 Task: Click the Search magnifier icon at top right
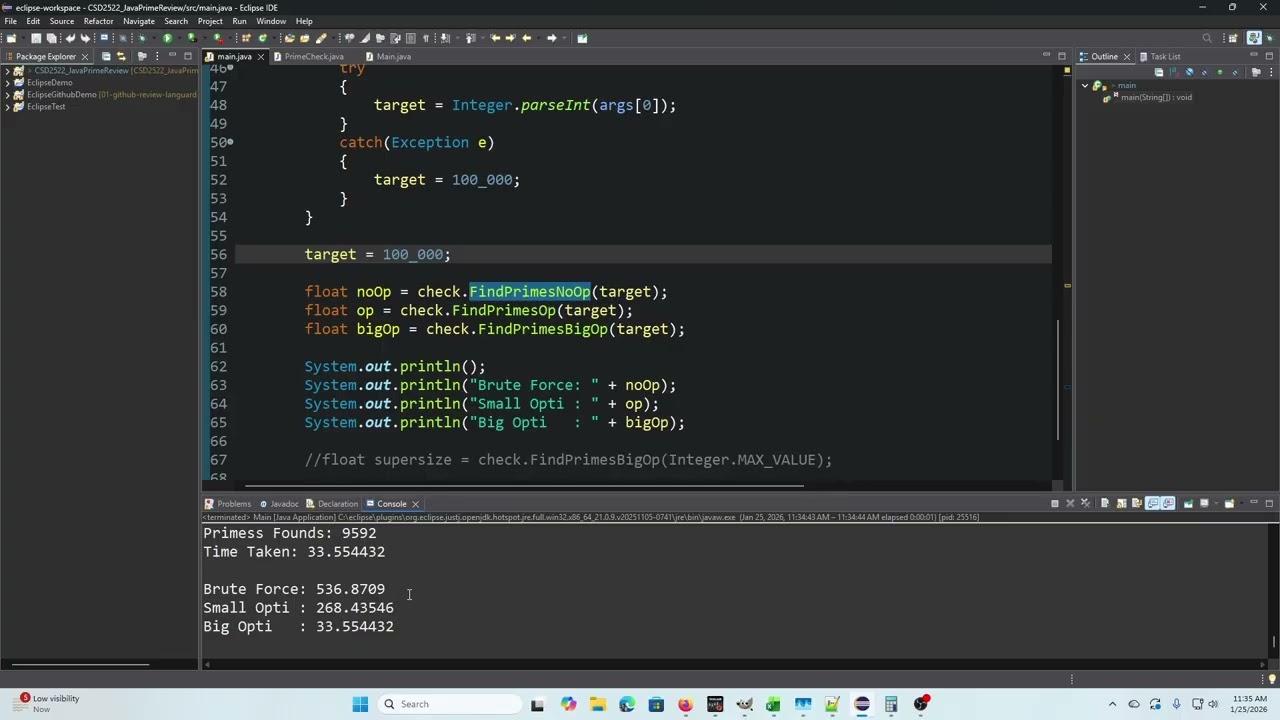coord(1207,38)
